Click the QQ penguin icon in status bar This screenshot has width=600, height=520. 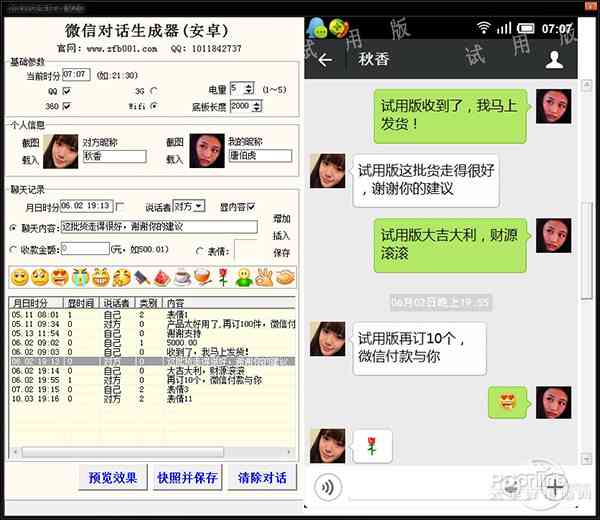point(317,28)
